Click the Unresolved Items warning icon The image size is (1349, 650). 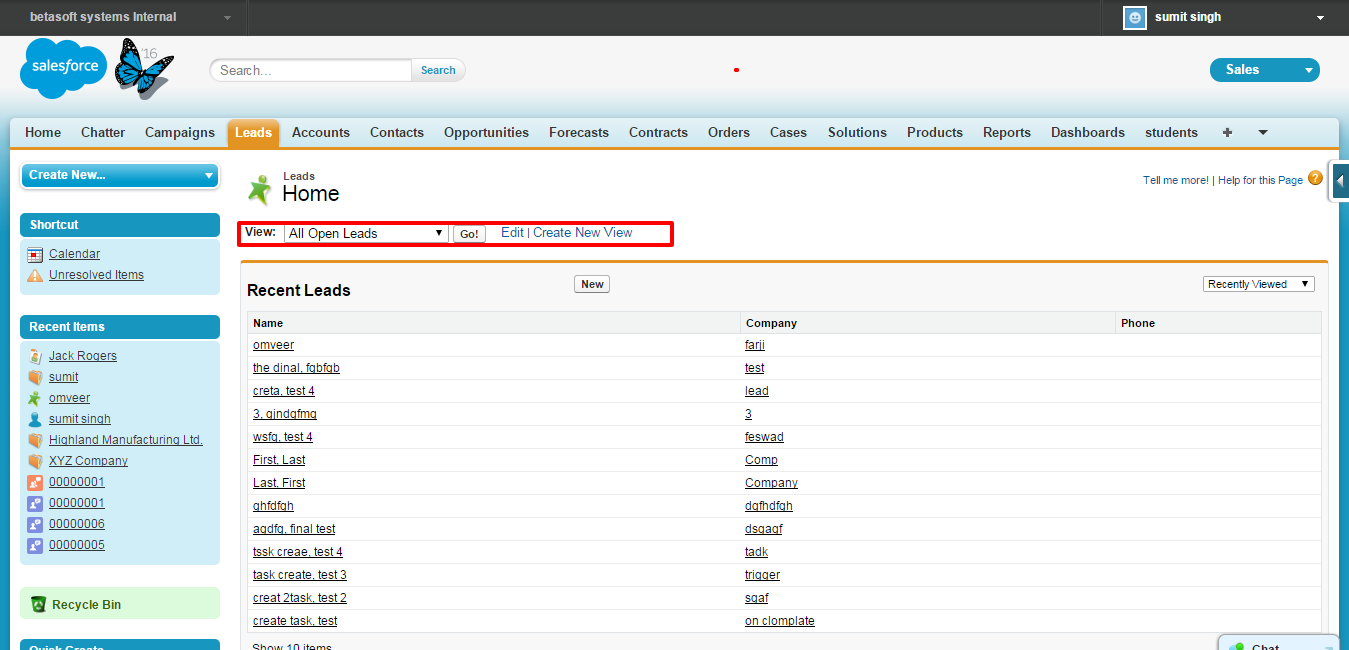(35, 275)
